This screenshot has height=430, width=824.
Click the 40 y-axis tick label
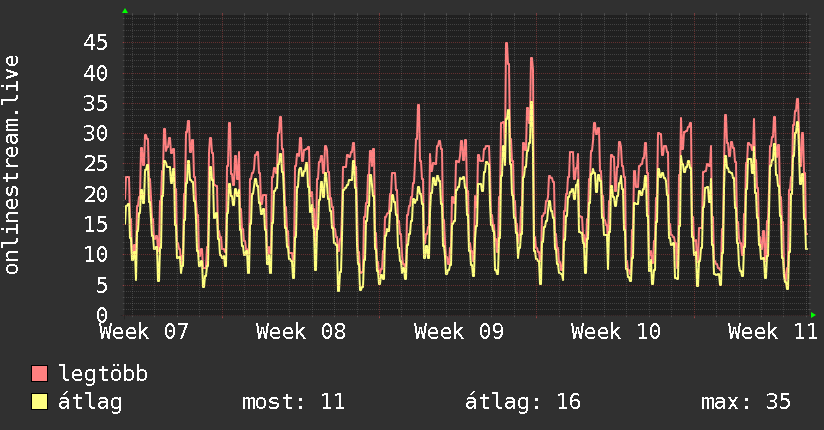pos(96,73)
